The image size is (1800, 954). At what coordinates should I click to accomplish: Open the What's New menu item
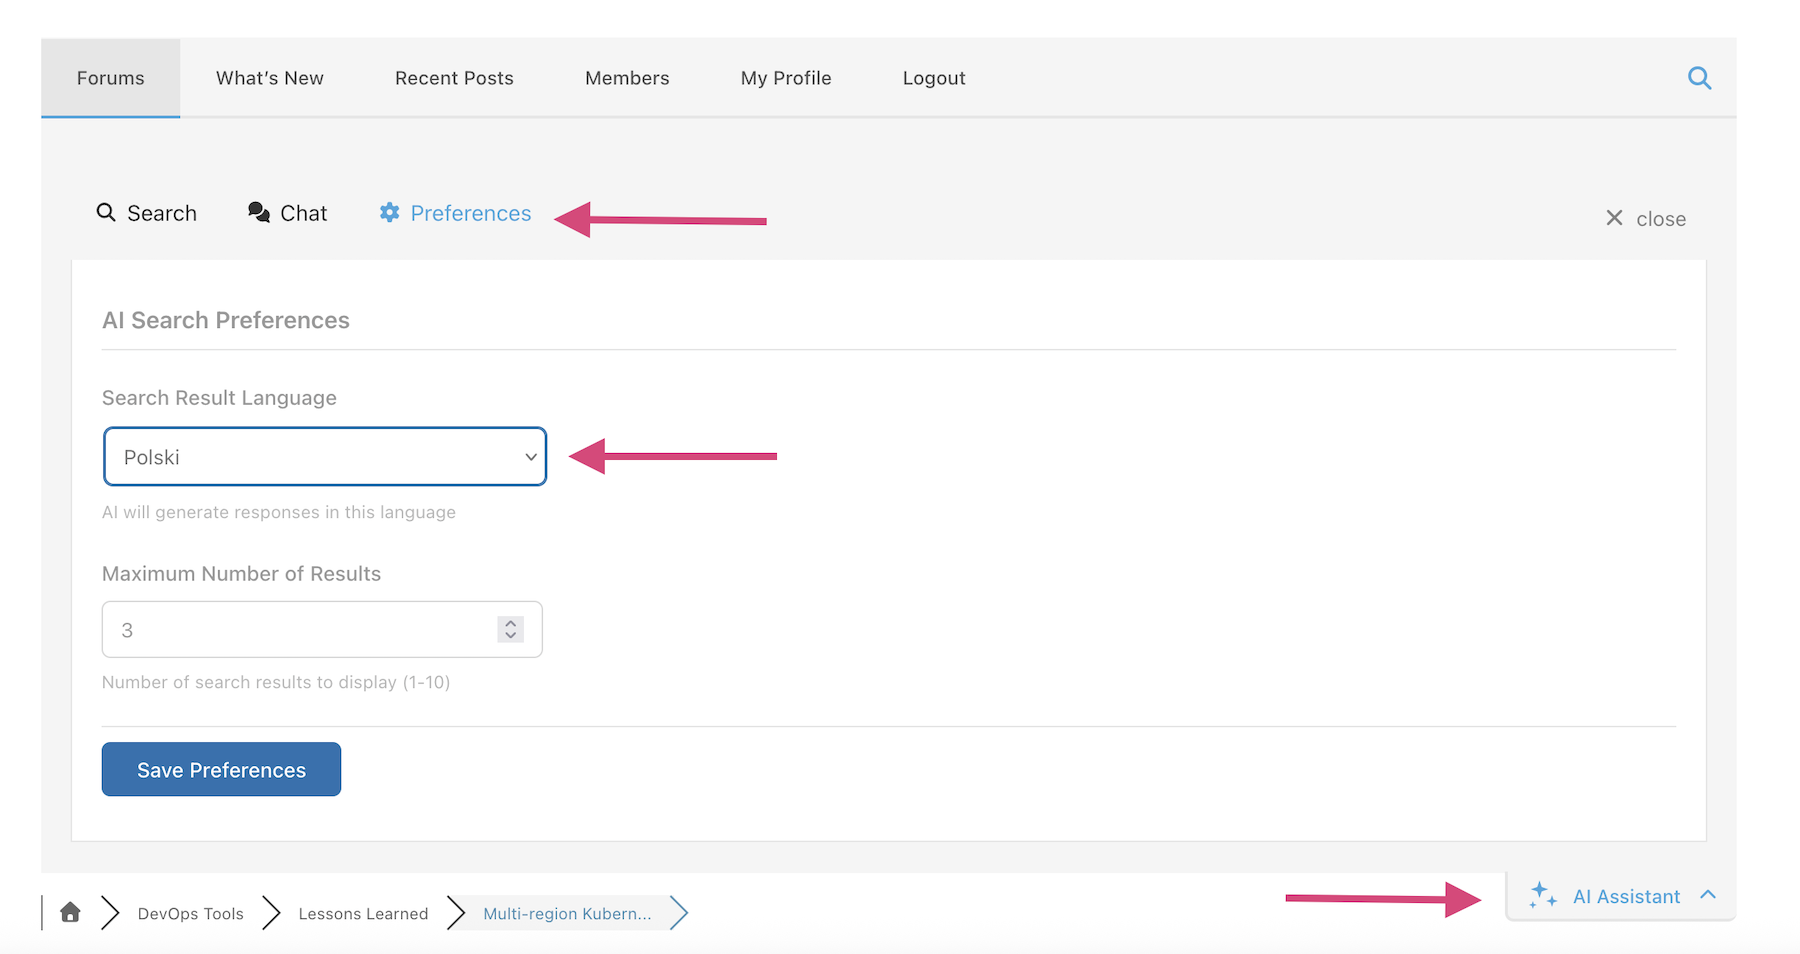270,78
